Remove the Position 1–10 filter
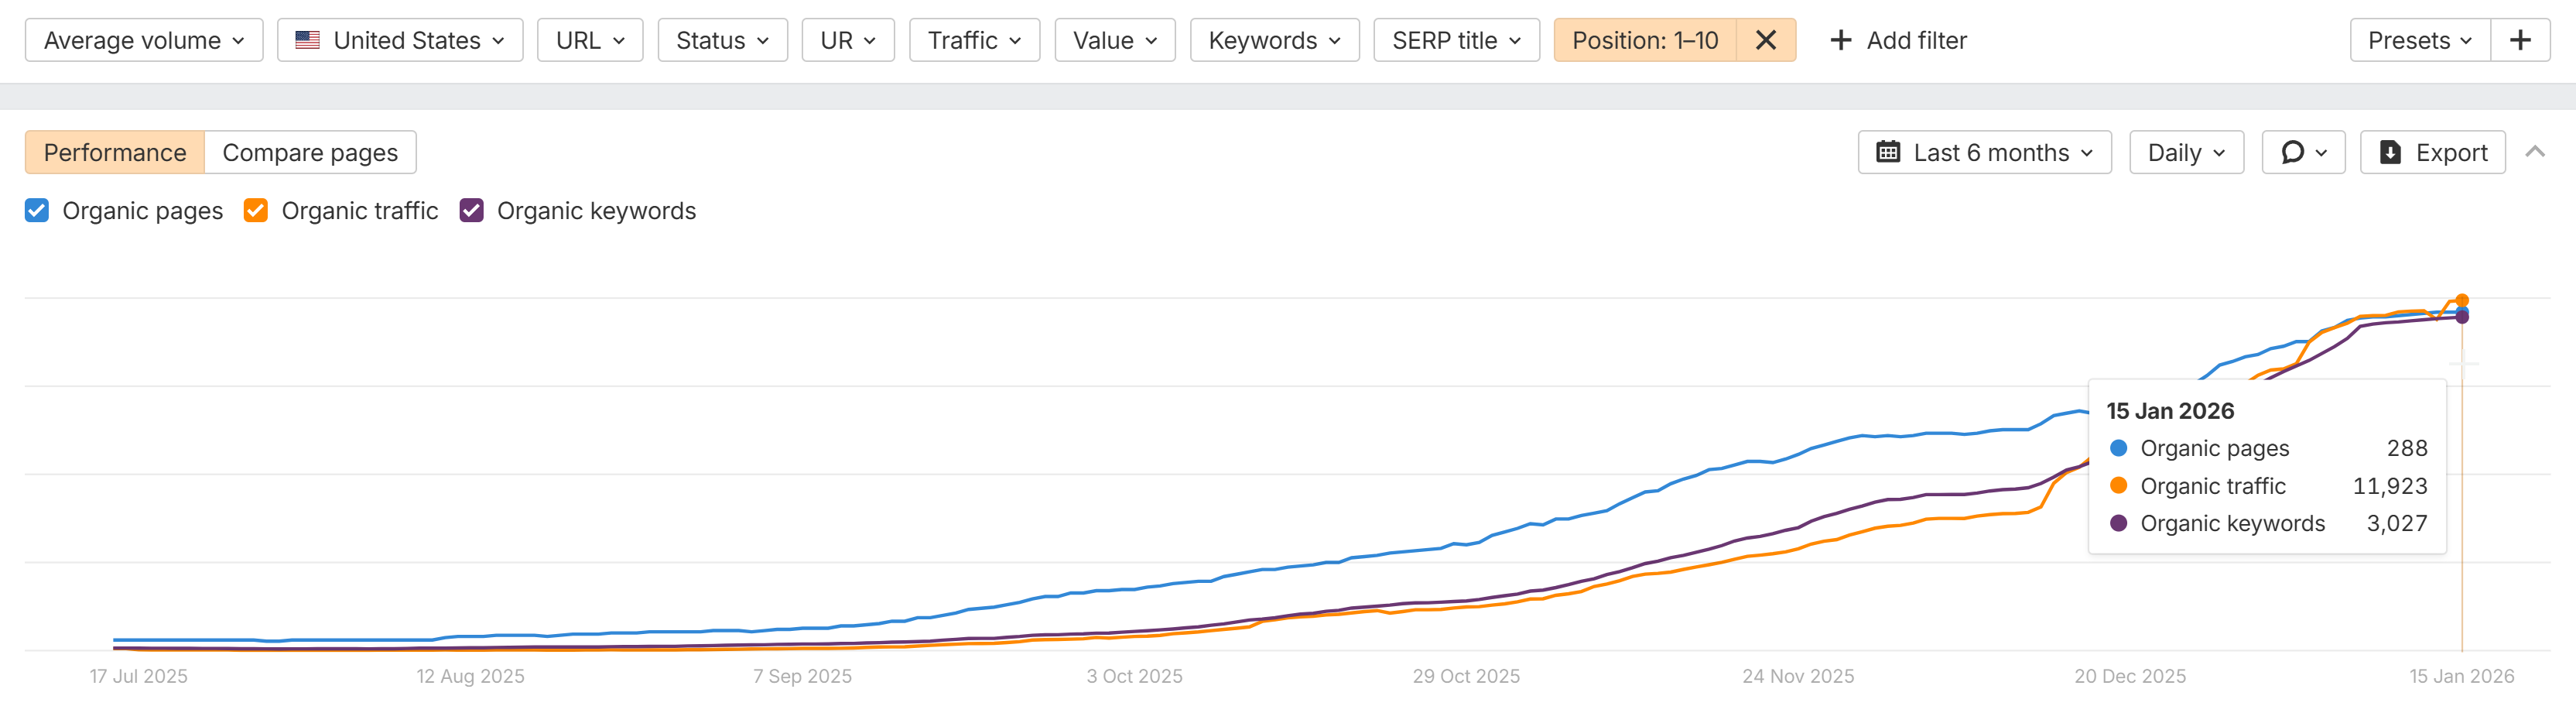This screenshot has height=713, width=2576. (x=1765, y=41)
